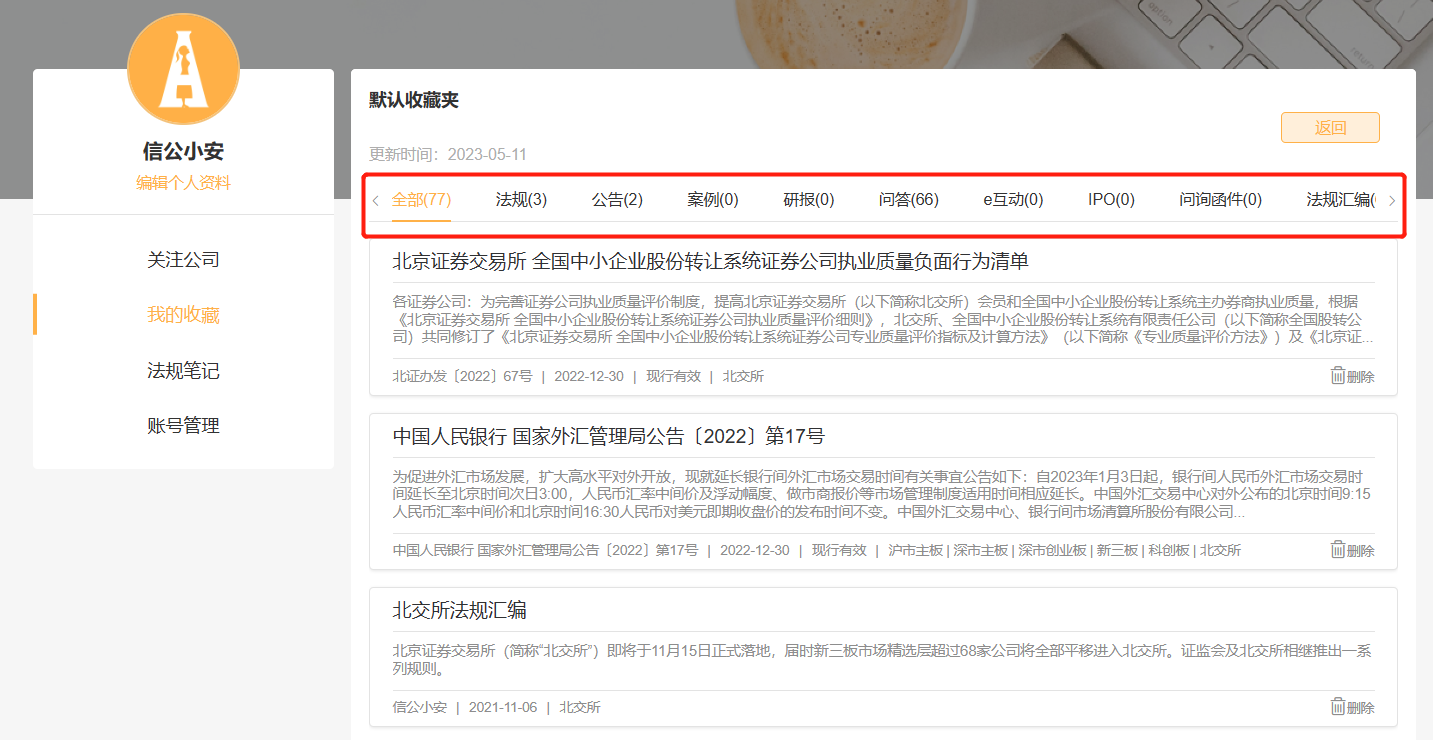Viewport: 1433px width, 740px height.
Task: Click the 默认收藏夹 heading
Action: coord(414,100)
